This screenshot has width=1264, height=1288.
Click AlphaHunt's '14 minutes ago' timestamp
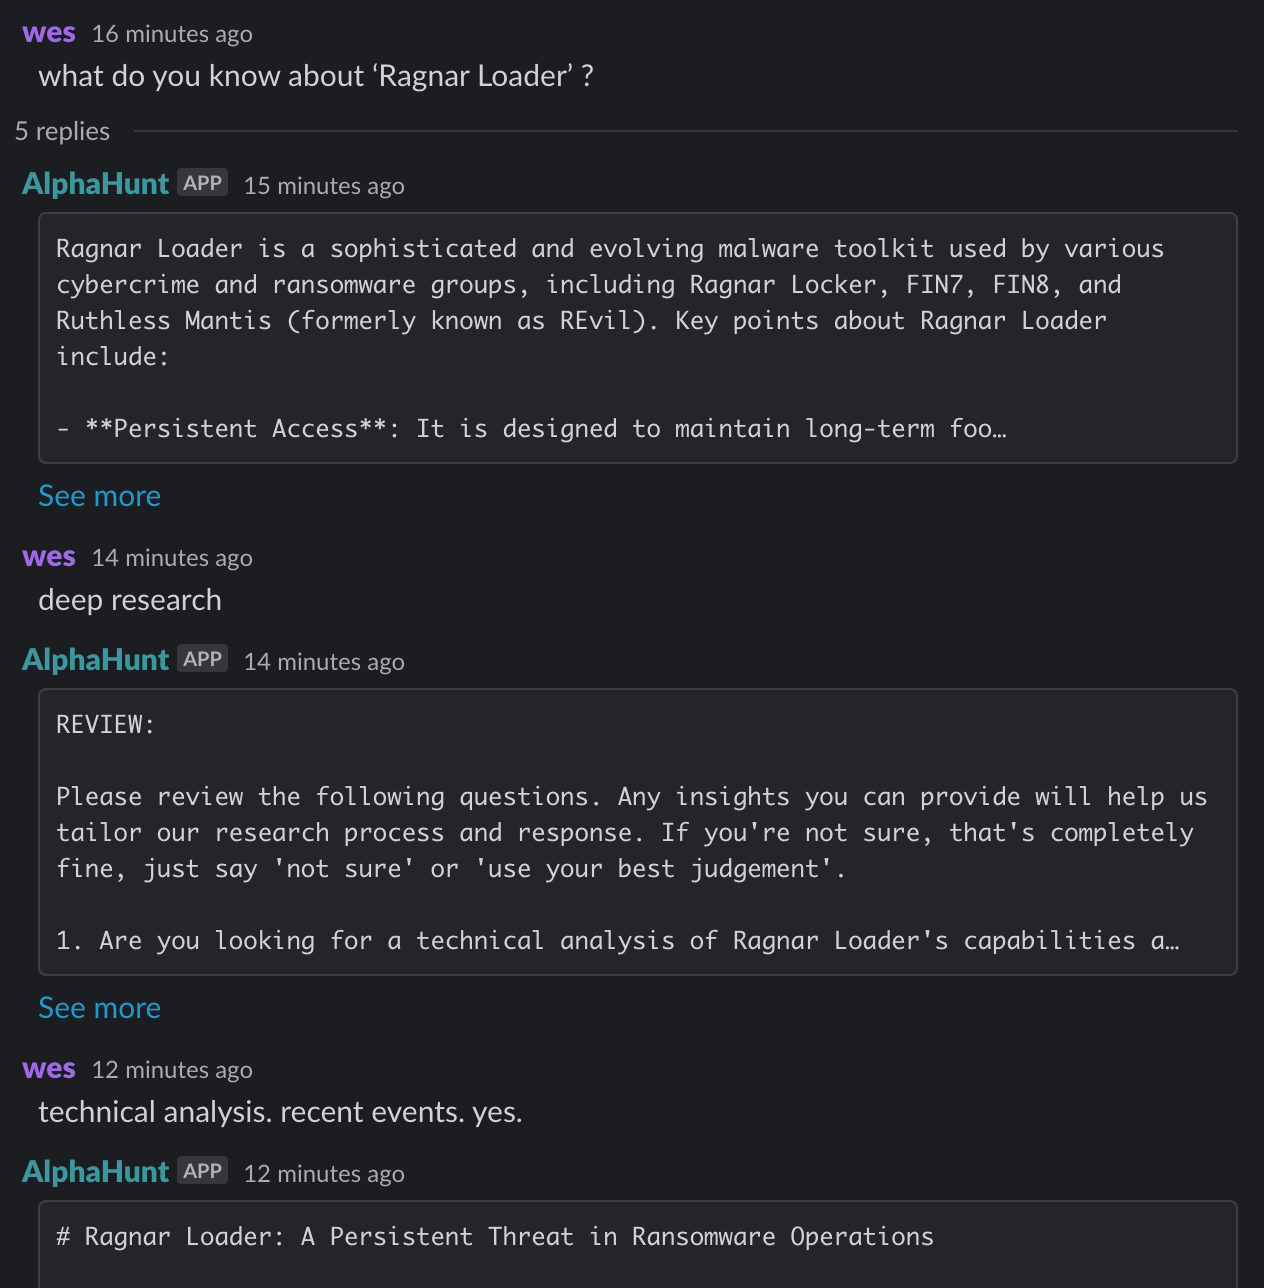point(324,662)
